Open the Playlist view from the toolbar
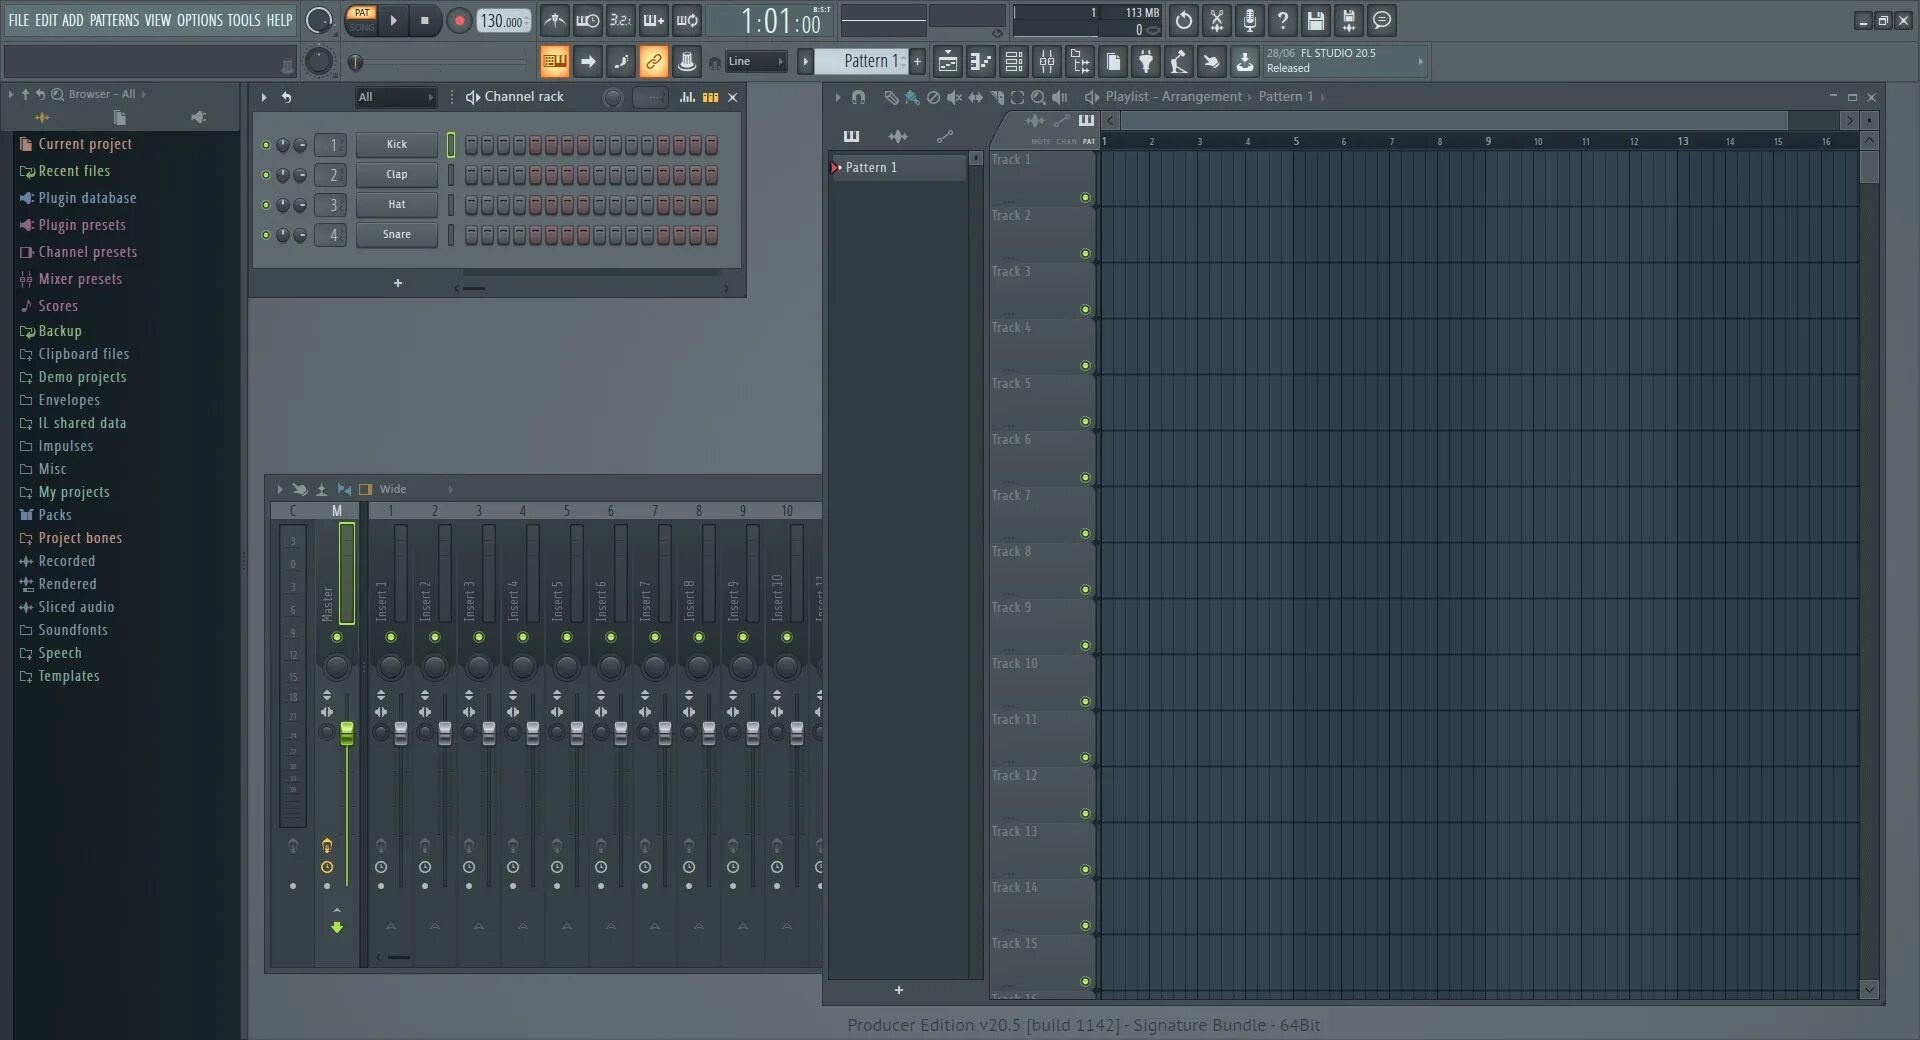This screenshot has height=1040, width=1920. 947,61
